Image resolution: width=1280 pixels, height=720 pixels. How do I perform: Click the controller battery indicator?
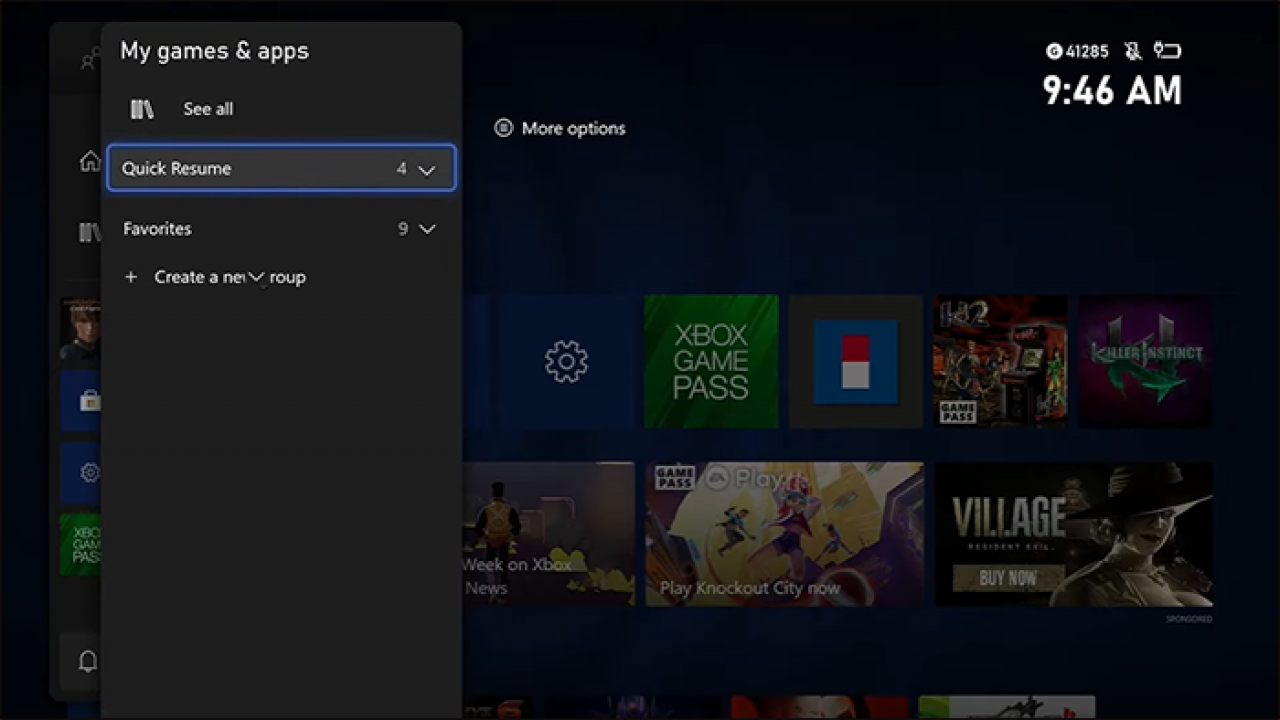pyautogui.click(x=1167, y=51)
